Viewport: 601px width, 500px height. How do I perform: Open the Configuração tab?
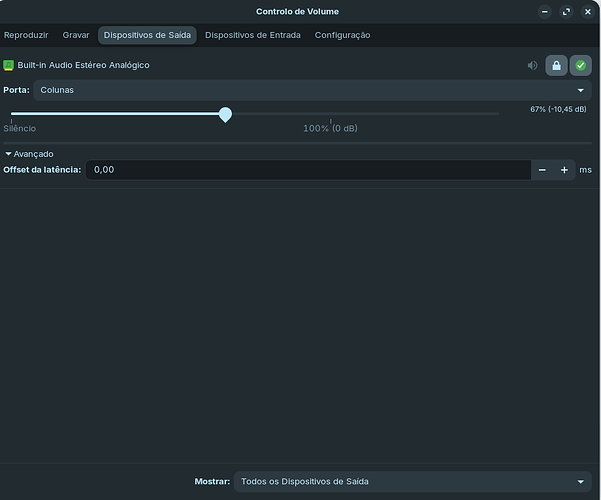coord(342,35)
